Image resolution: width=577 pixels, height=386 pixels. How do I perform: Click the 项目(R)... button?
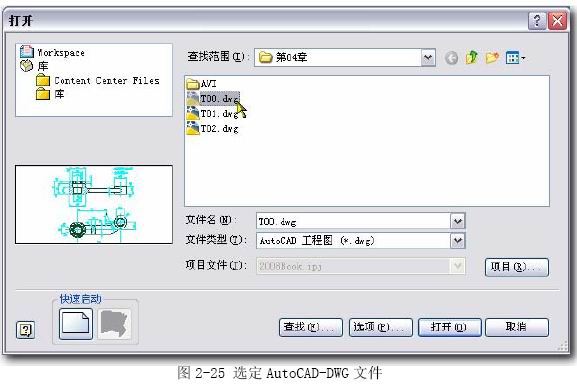click(x=517, y=267)
